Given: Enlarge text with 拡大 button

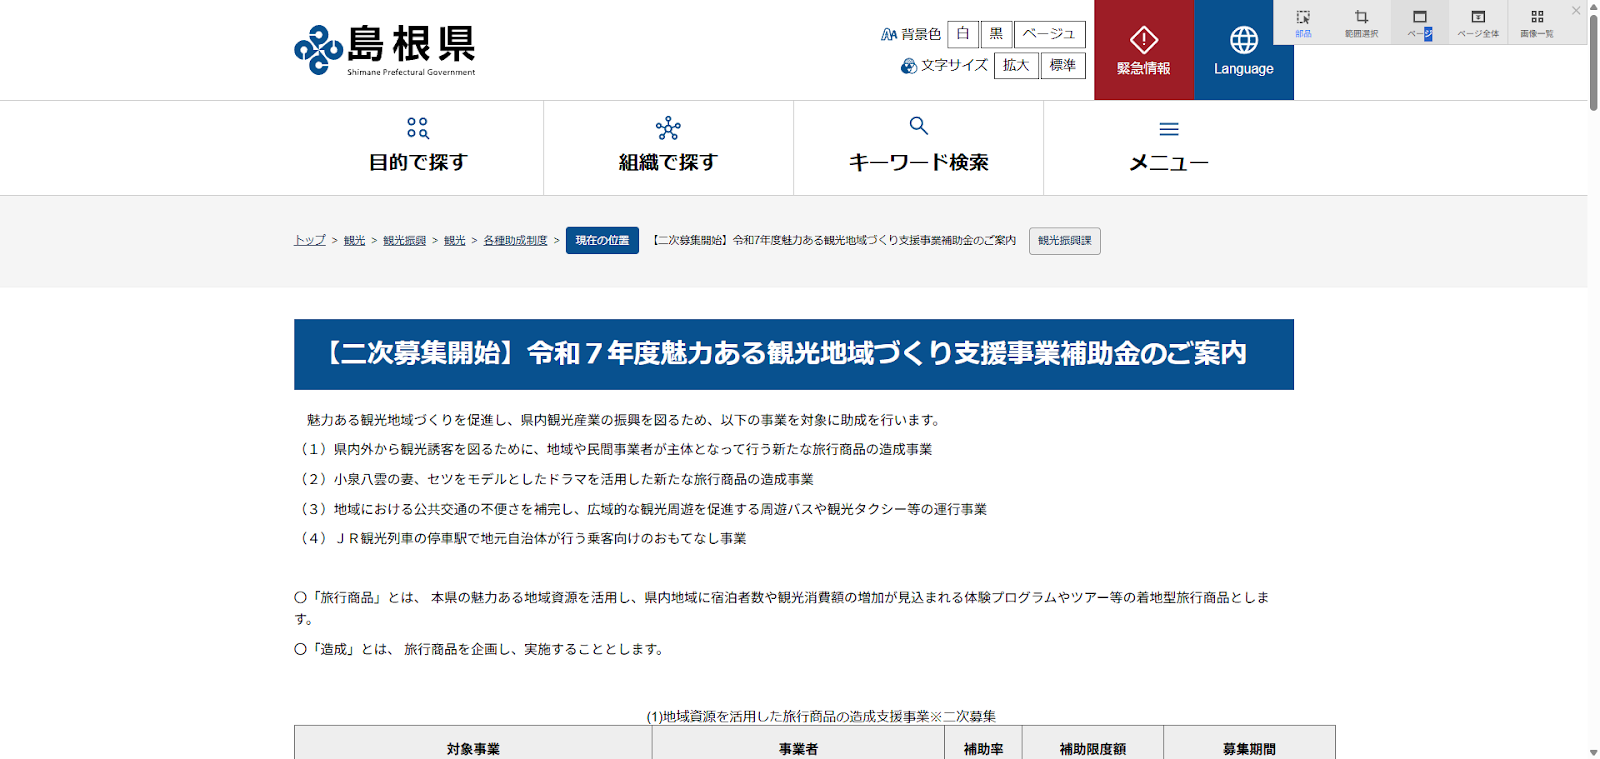Looking at the screenshot, I should [x=1016, y=66].
